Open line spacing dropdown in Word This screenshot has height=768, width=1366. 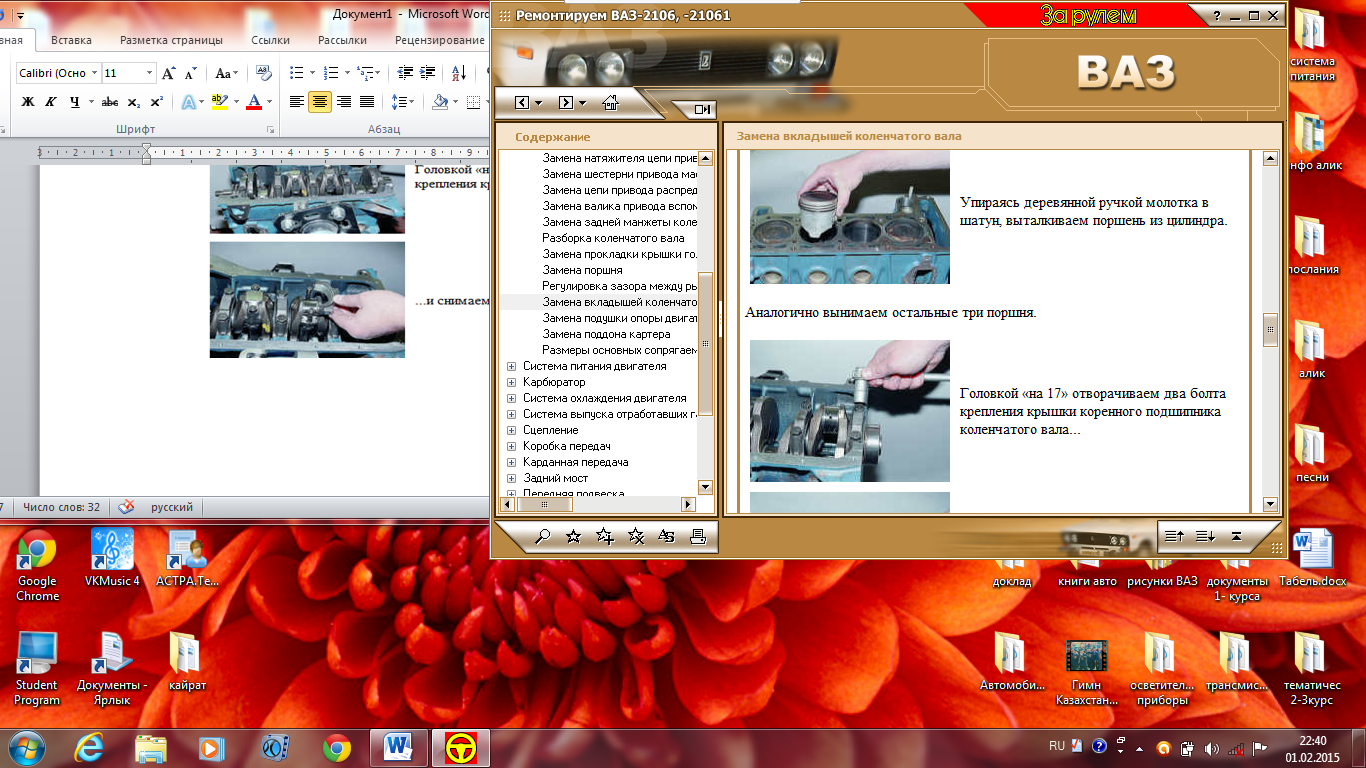(x=404, y=102)
